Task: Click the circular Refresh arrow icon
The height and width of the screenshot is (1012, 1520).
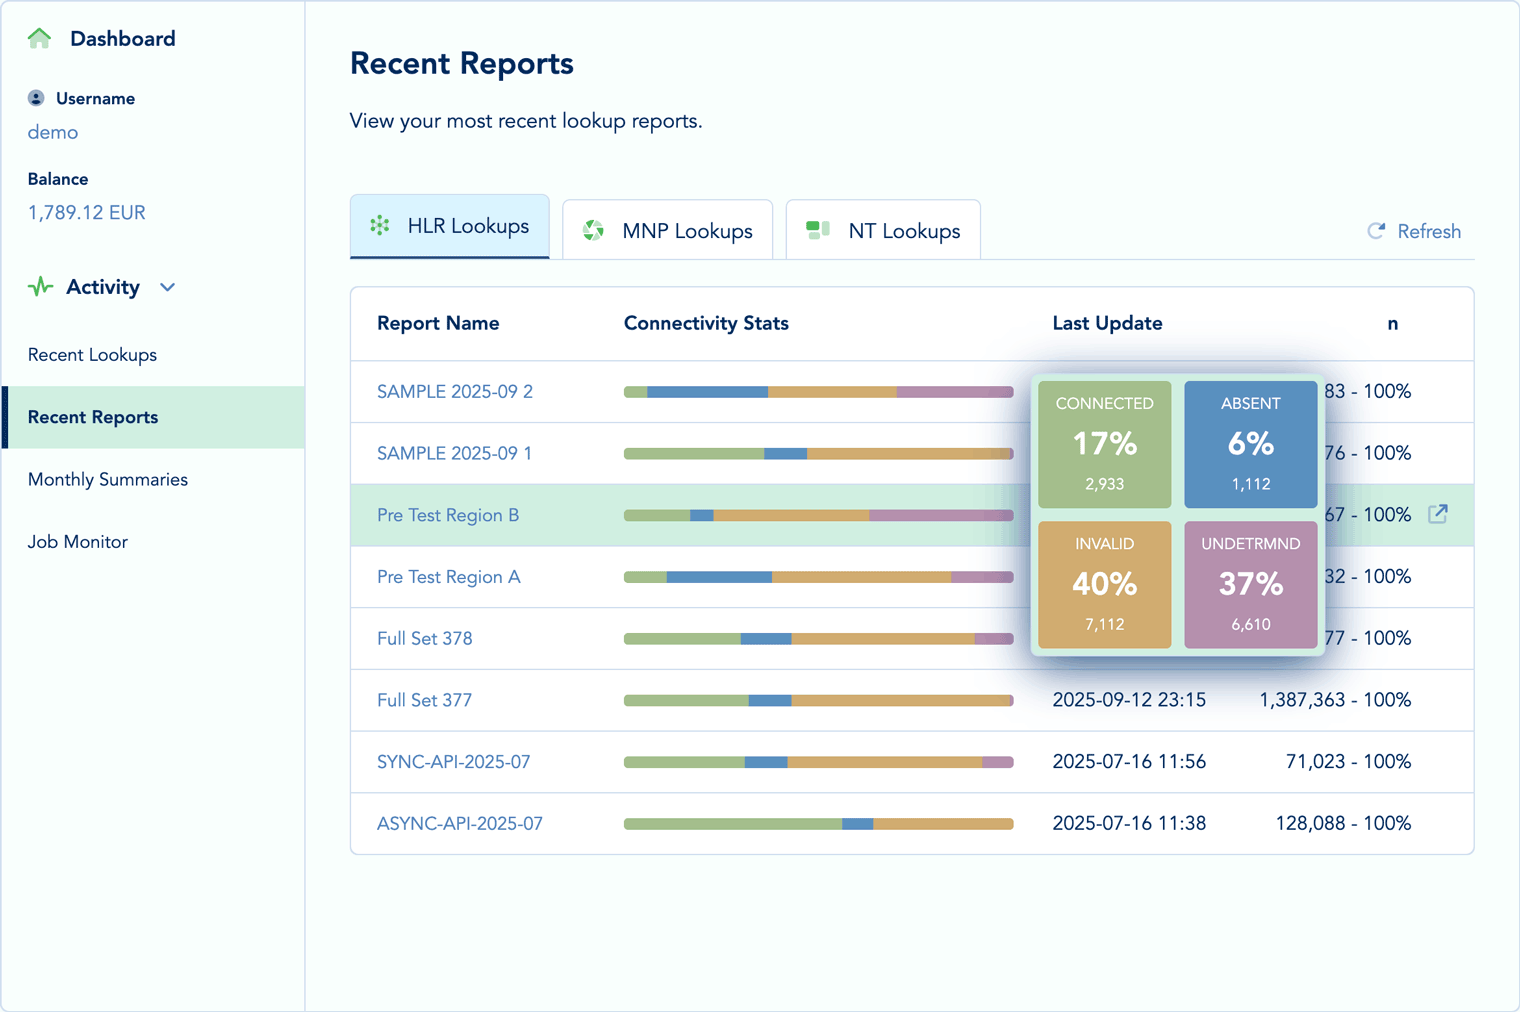Action: tap(1376, 231)
